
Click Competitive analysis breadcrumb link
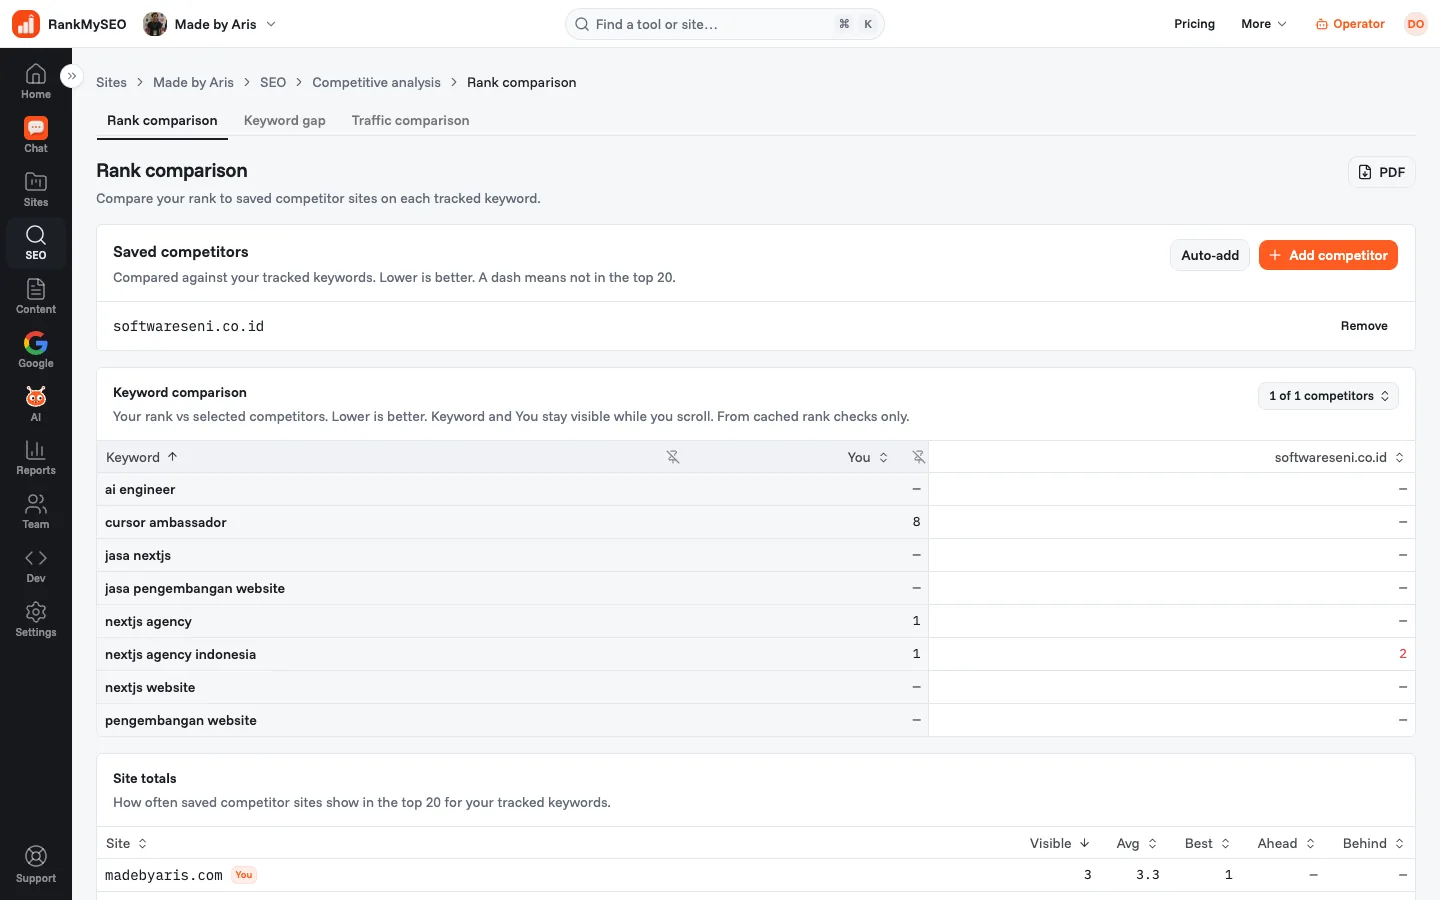(376, 82)
